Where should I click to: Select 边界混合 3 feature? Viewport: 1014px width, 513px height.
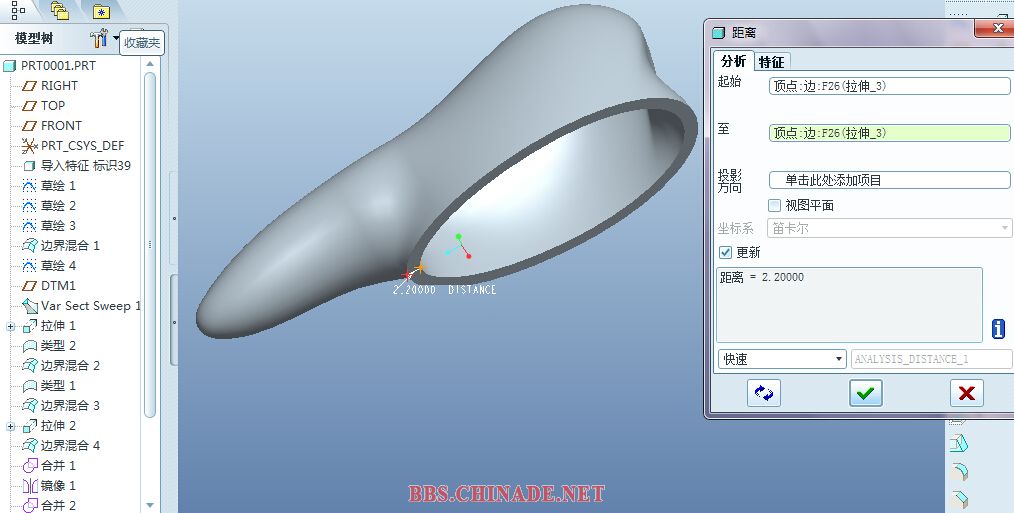[x=61, y=406]
